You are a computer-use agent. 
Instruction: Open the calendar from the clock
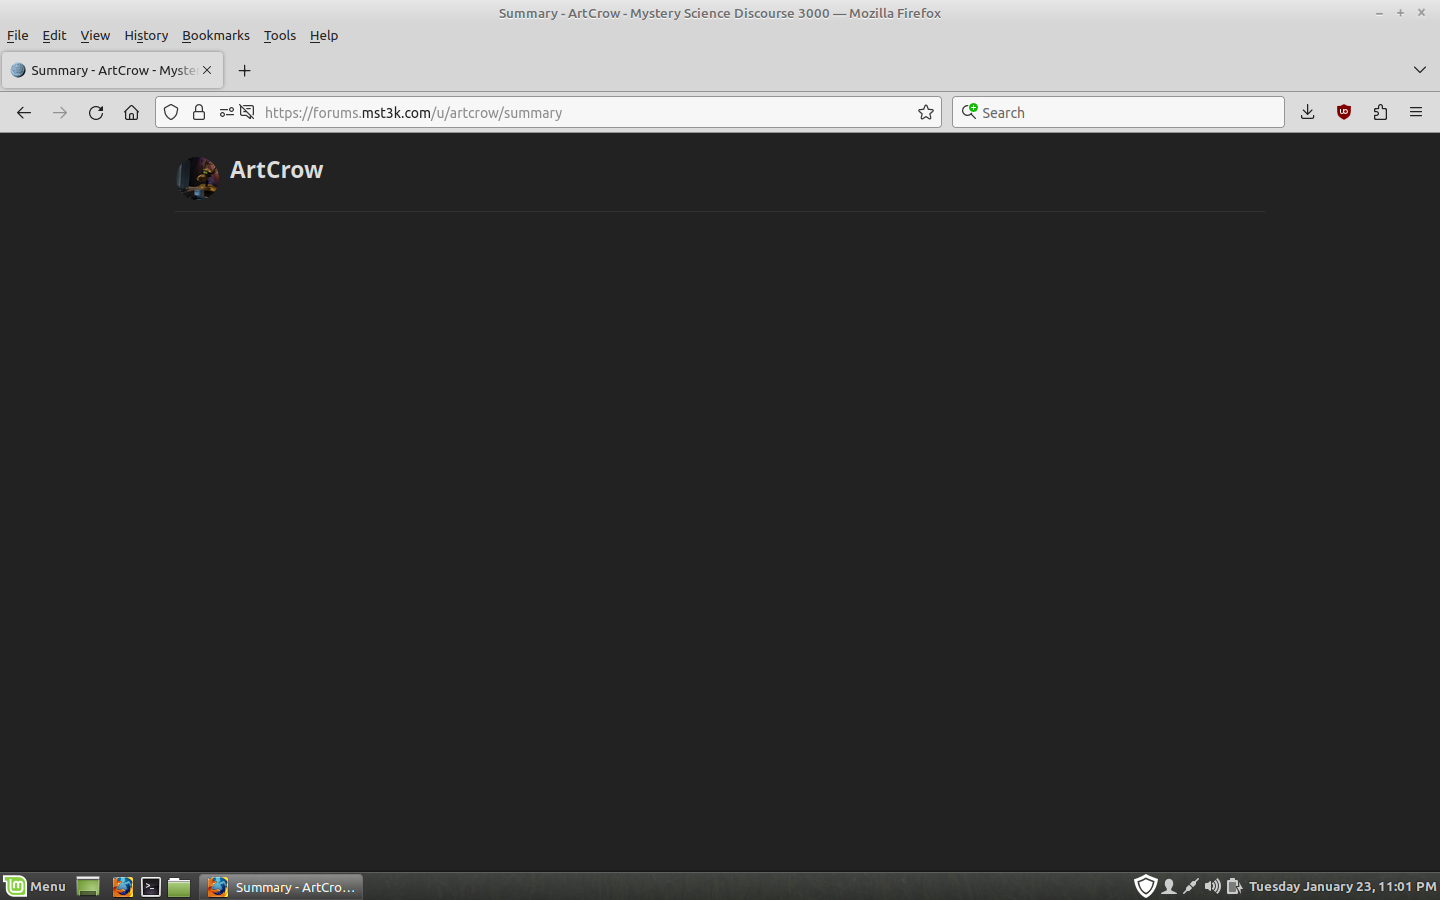1343,886
